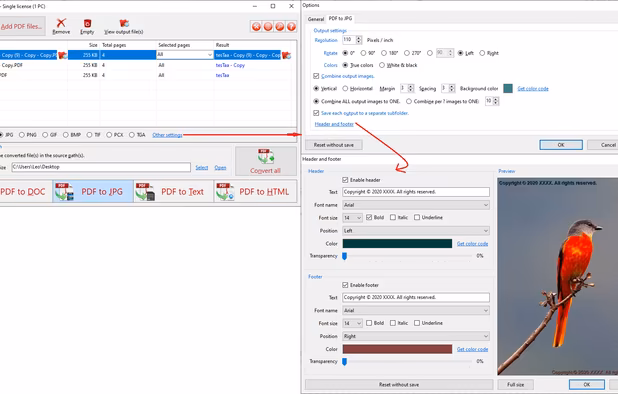Choose the BMP output format
This screenshot has height=394, width=618.
(x=65, y=135)
